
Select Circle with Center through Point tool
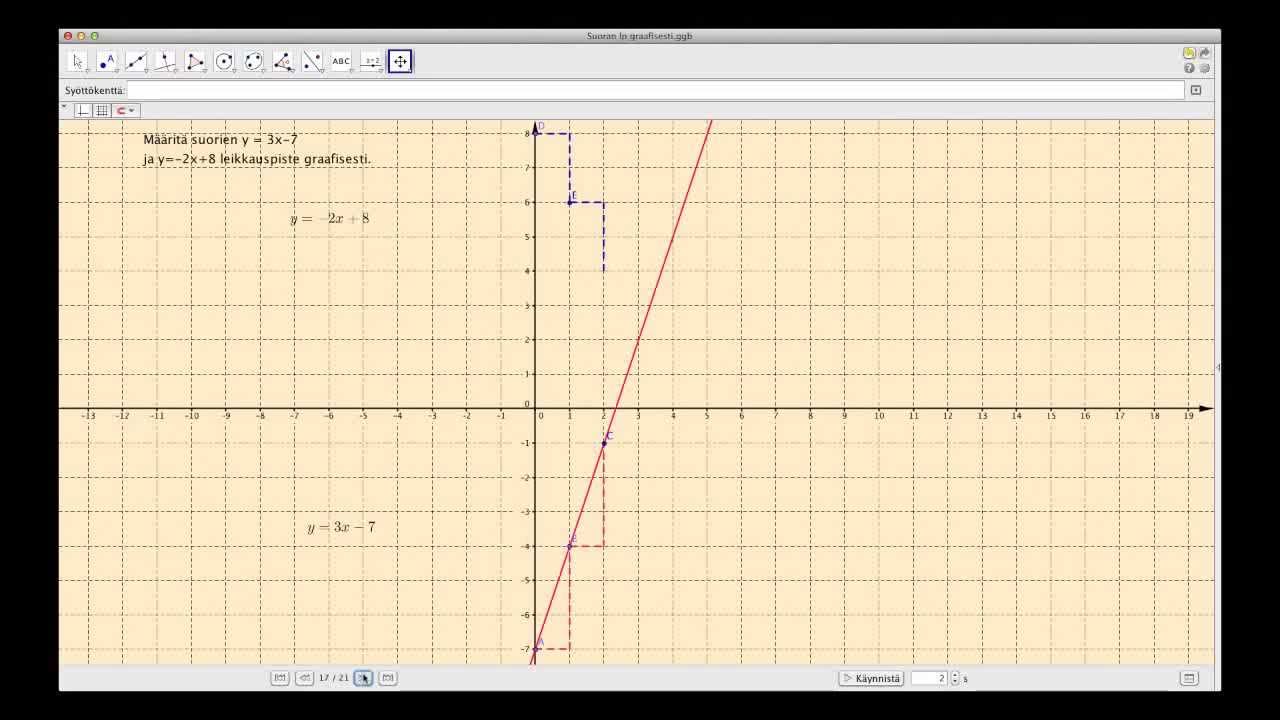tap(224, 62)
